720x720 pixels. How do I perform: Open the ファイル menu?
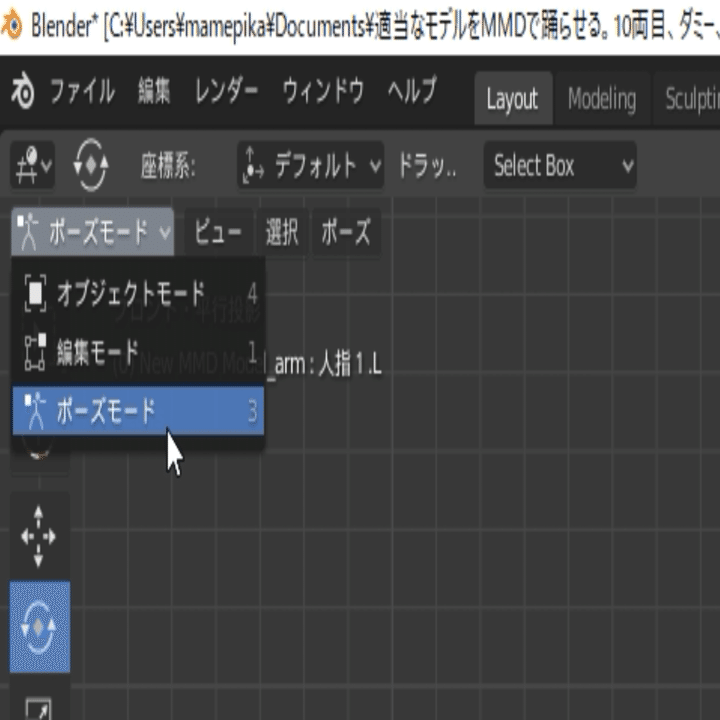coord(82,91)
